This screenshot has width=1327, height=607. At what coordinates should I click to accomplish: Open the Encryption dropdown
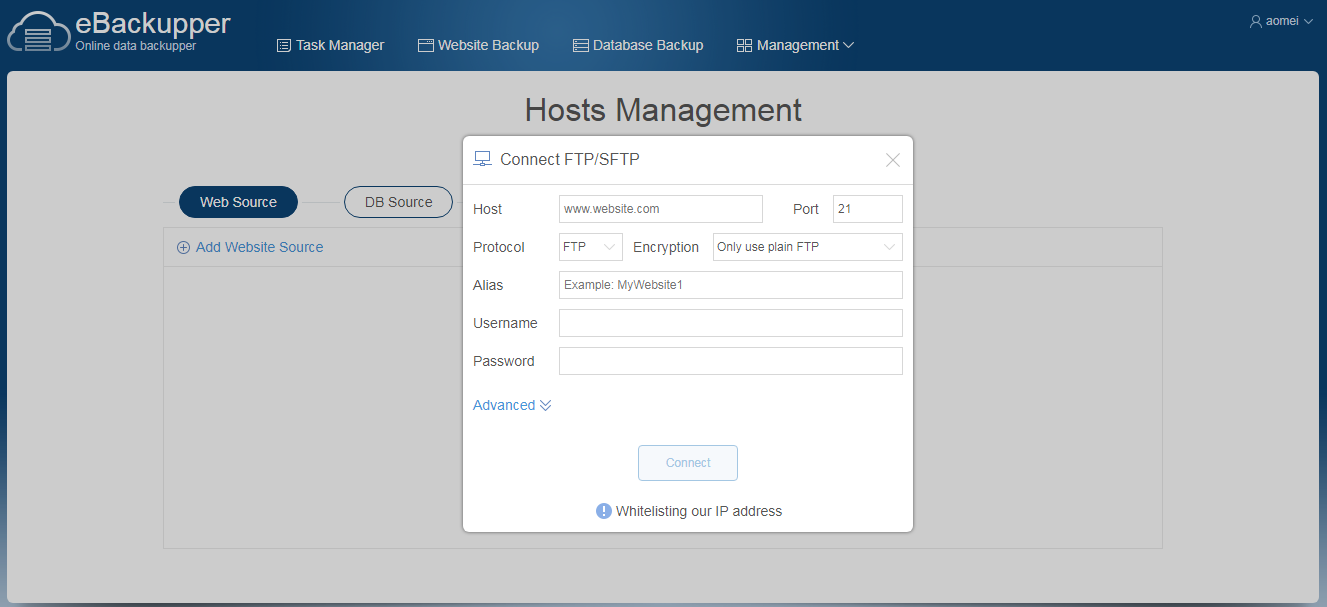[x=808, y=247]
